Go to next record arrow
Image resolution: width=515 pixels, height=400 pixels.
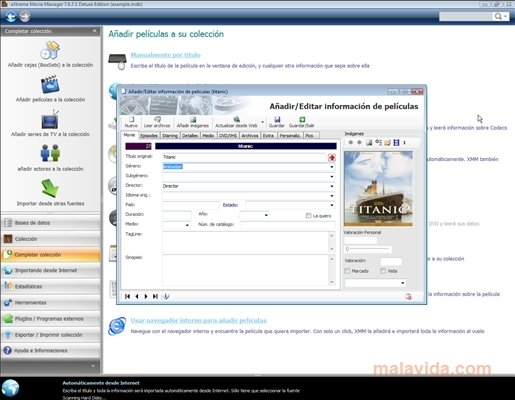(x=146, y=296)
